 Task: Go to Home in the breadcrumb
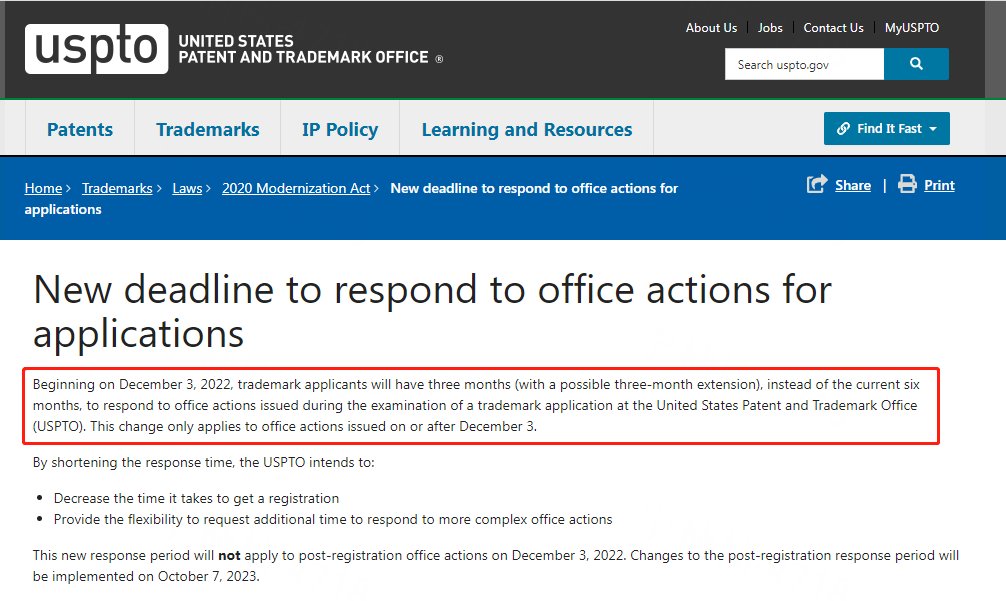[x=43, y=189]
